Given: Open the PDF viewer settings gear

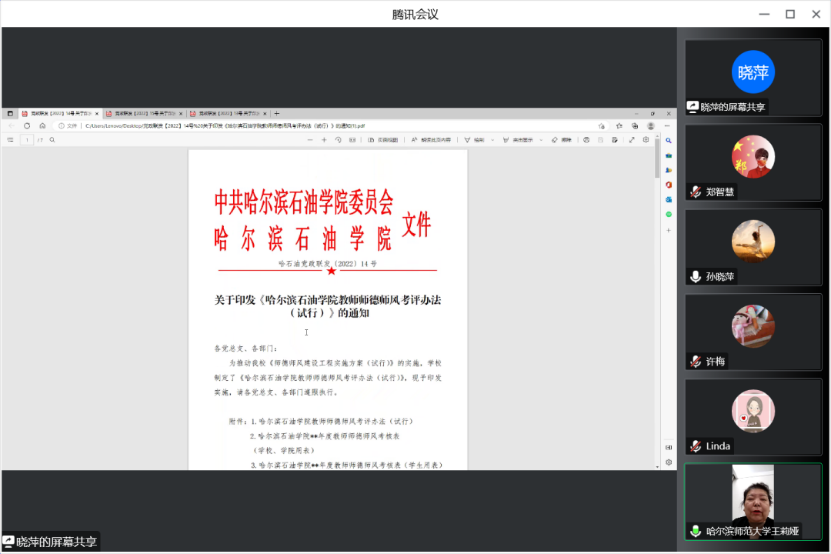Looking at the screenshot, I should 646,140.
